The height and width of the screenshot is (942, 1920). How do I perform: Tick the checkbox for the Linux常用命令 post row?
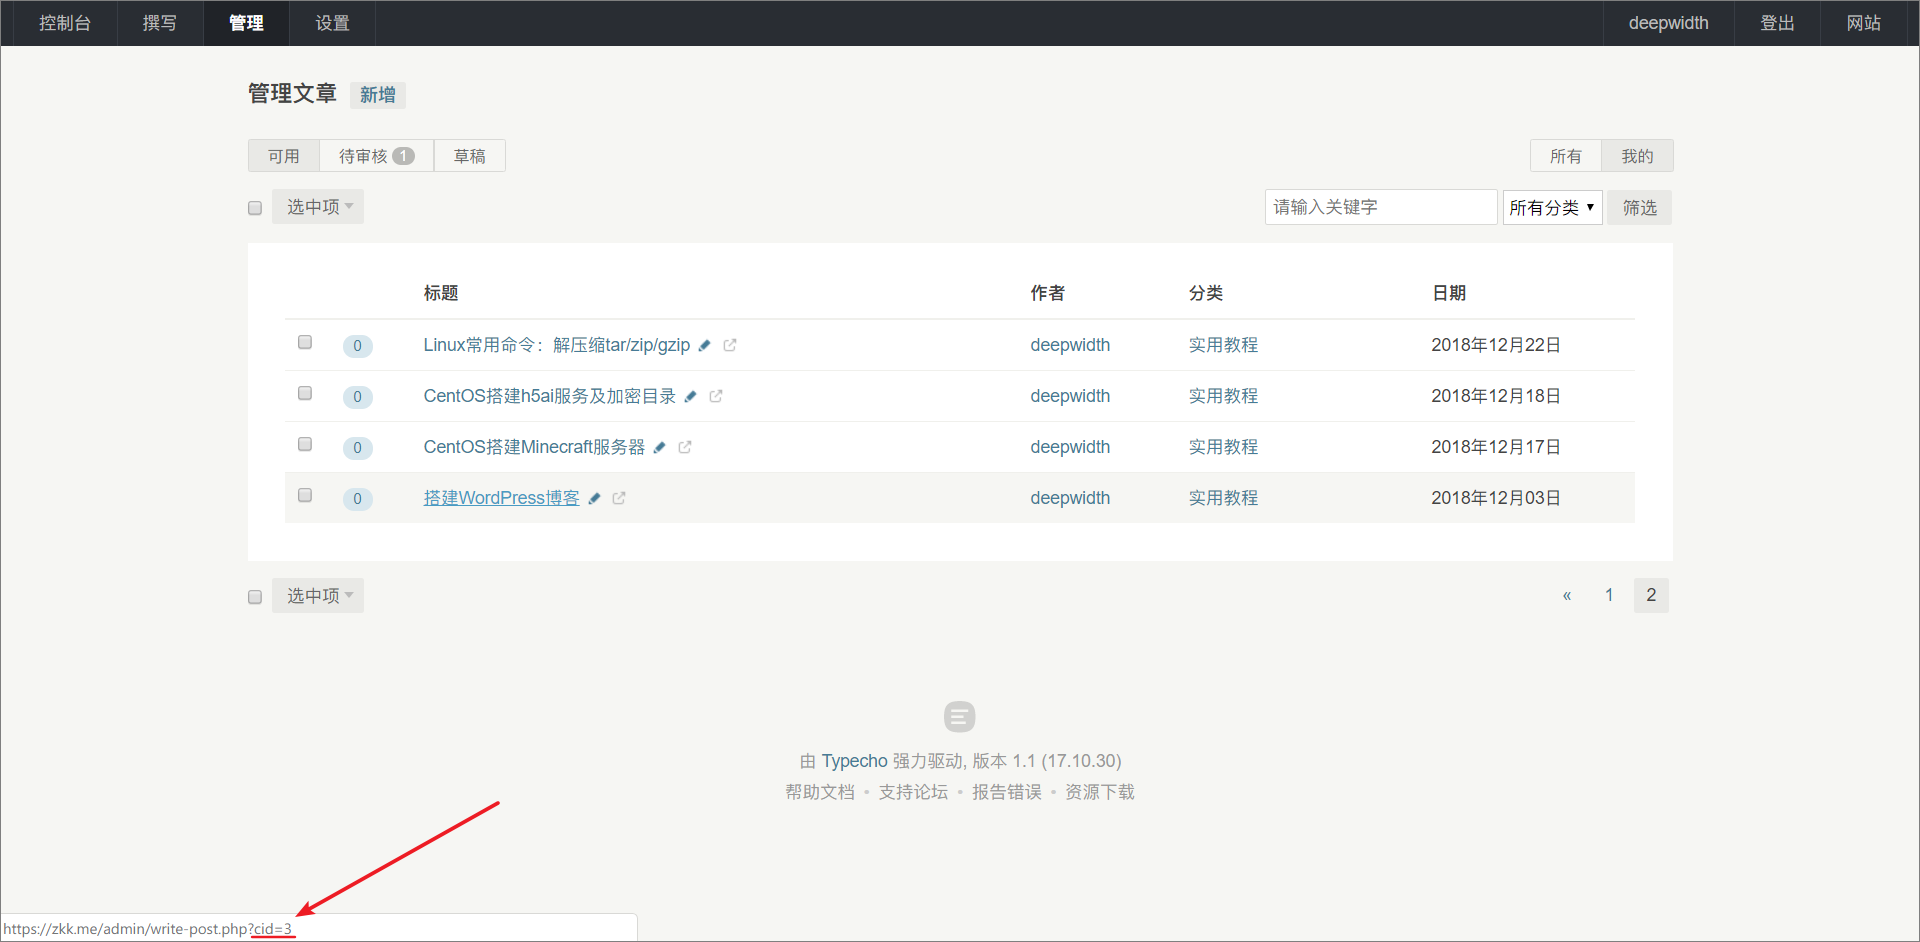pos(305,342)
